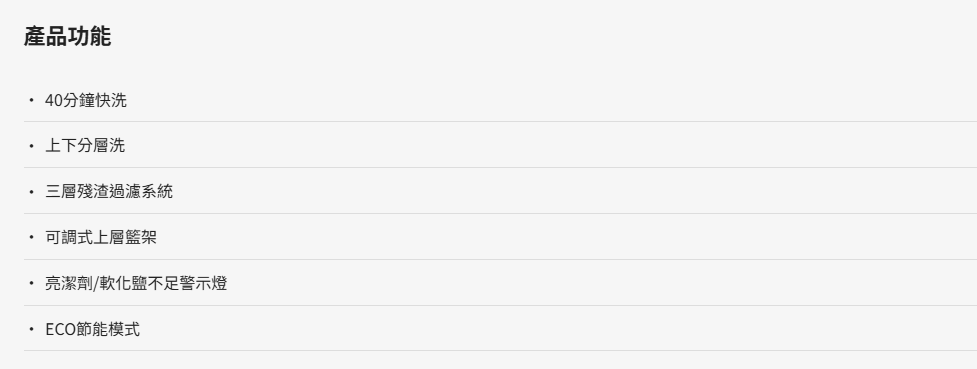Select the ECO節能模式 feature item

[93, 329]
